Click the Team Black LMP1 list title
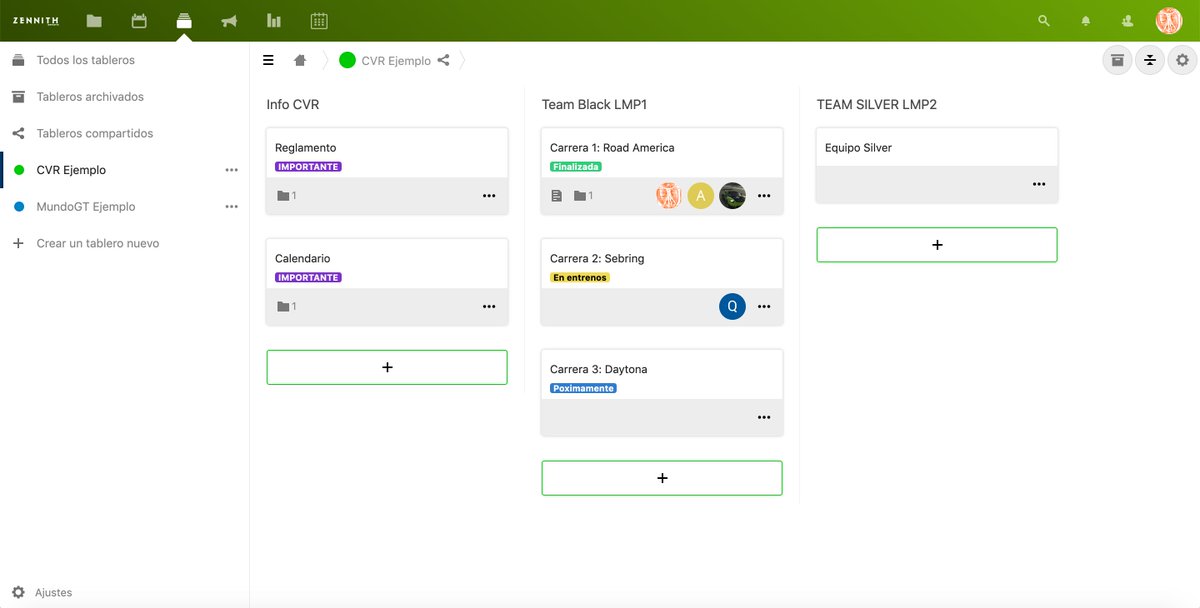 (595, 104)
